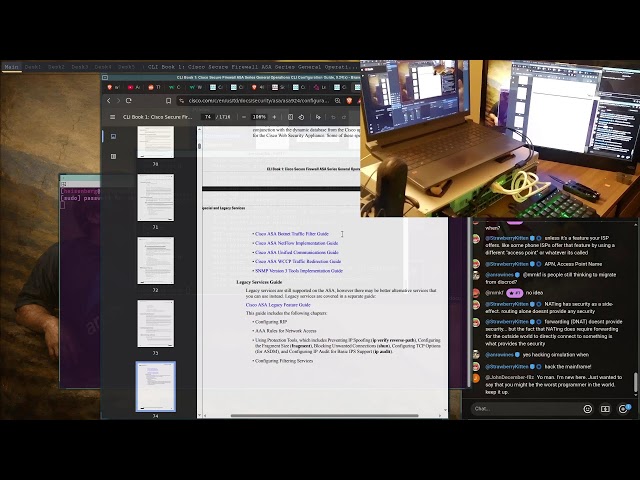
Task: Open the Cisco ASA Legacy Feature Guide link
Action: pyautogui.click(x=278, y=305)
